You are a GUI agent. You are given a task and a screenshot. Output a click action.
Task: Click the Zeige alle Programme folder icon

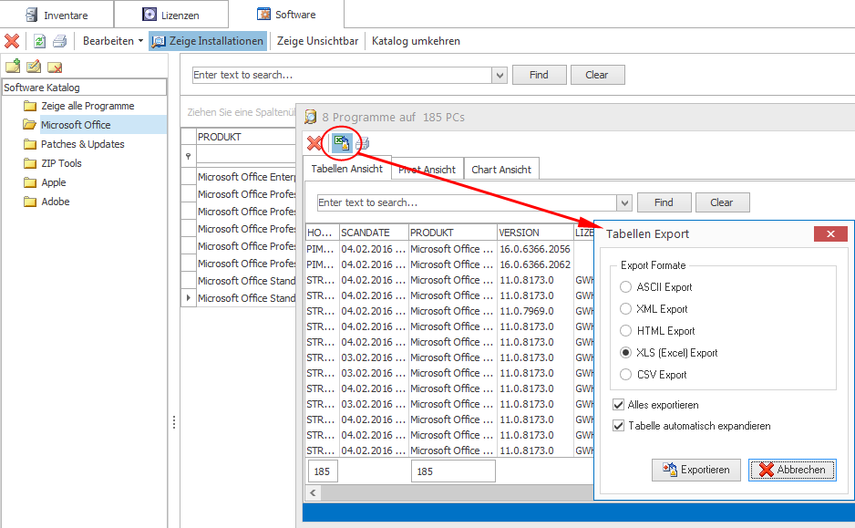pyautogui.click(x=30, y=106)
